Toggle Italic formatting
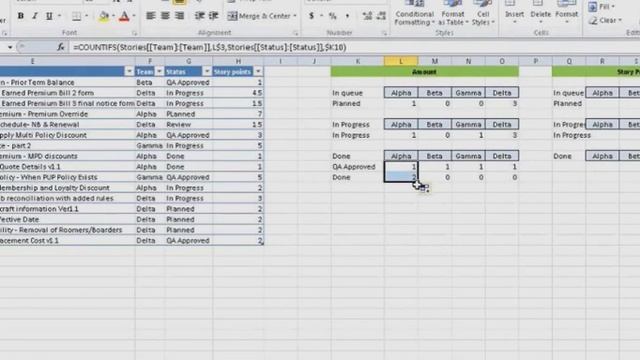 [x=35, y=16]
